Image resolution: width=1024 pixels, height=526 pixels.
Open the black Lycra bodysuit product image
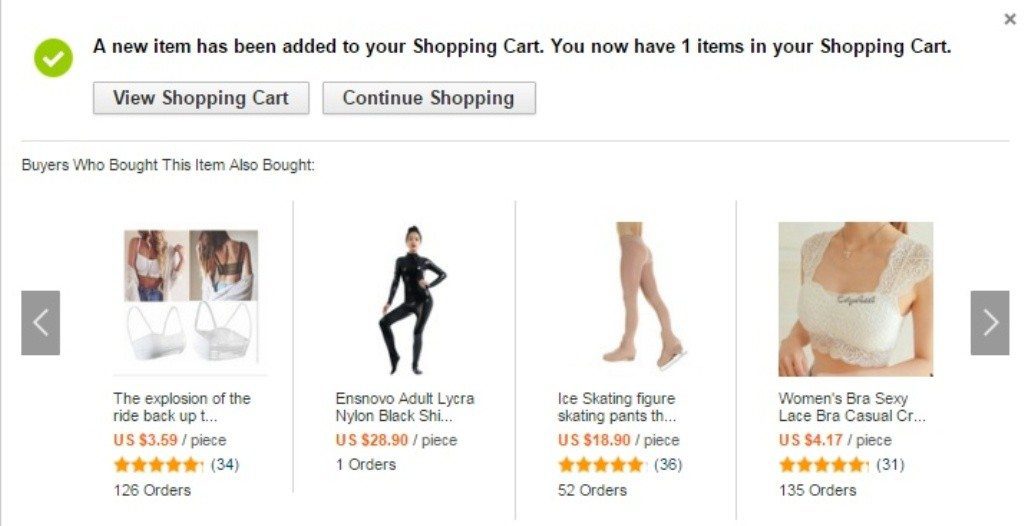pyautogui.click(x=412, y=299)
